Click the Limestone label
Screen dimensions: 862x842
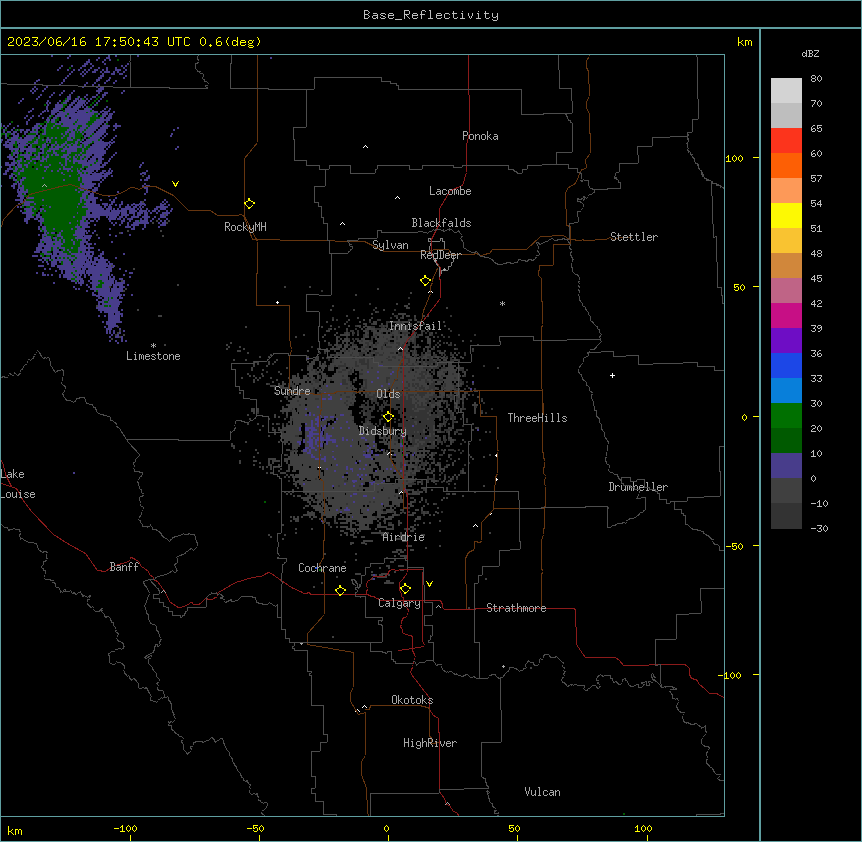(x=153, y=356)
